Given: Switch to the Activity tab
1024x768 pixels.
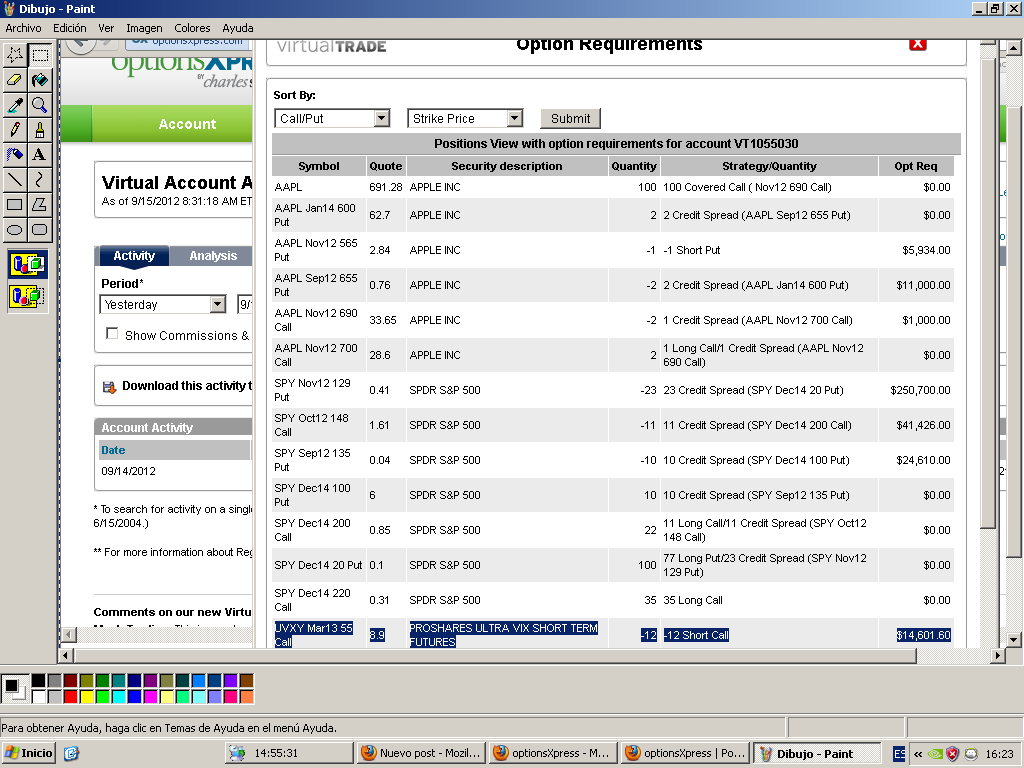Looking at the screenshot, I should pyautogui.click(x=133, y=255).
